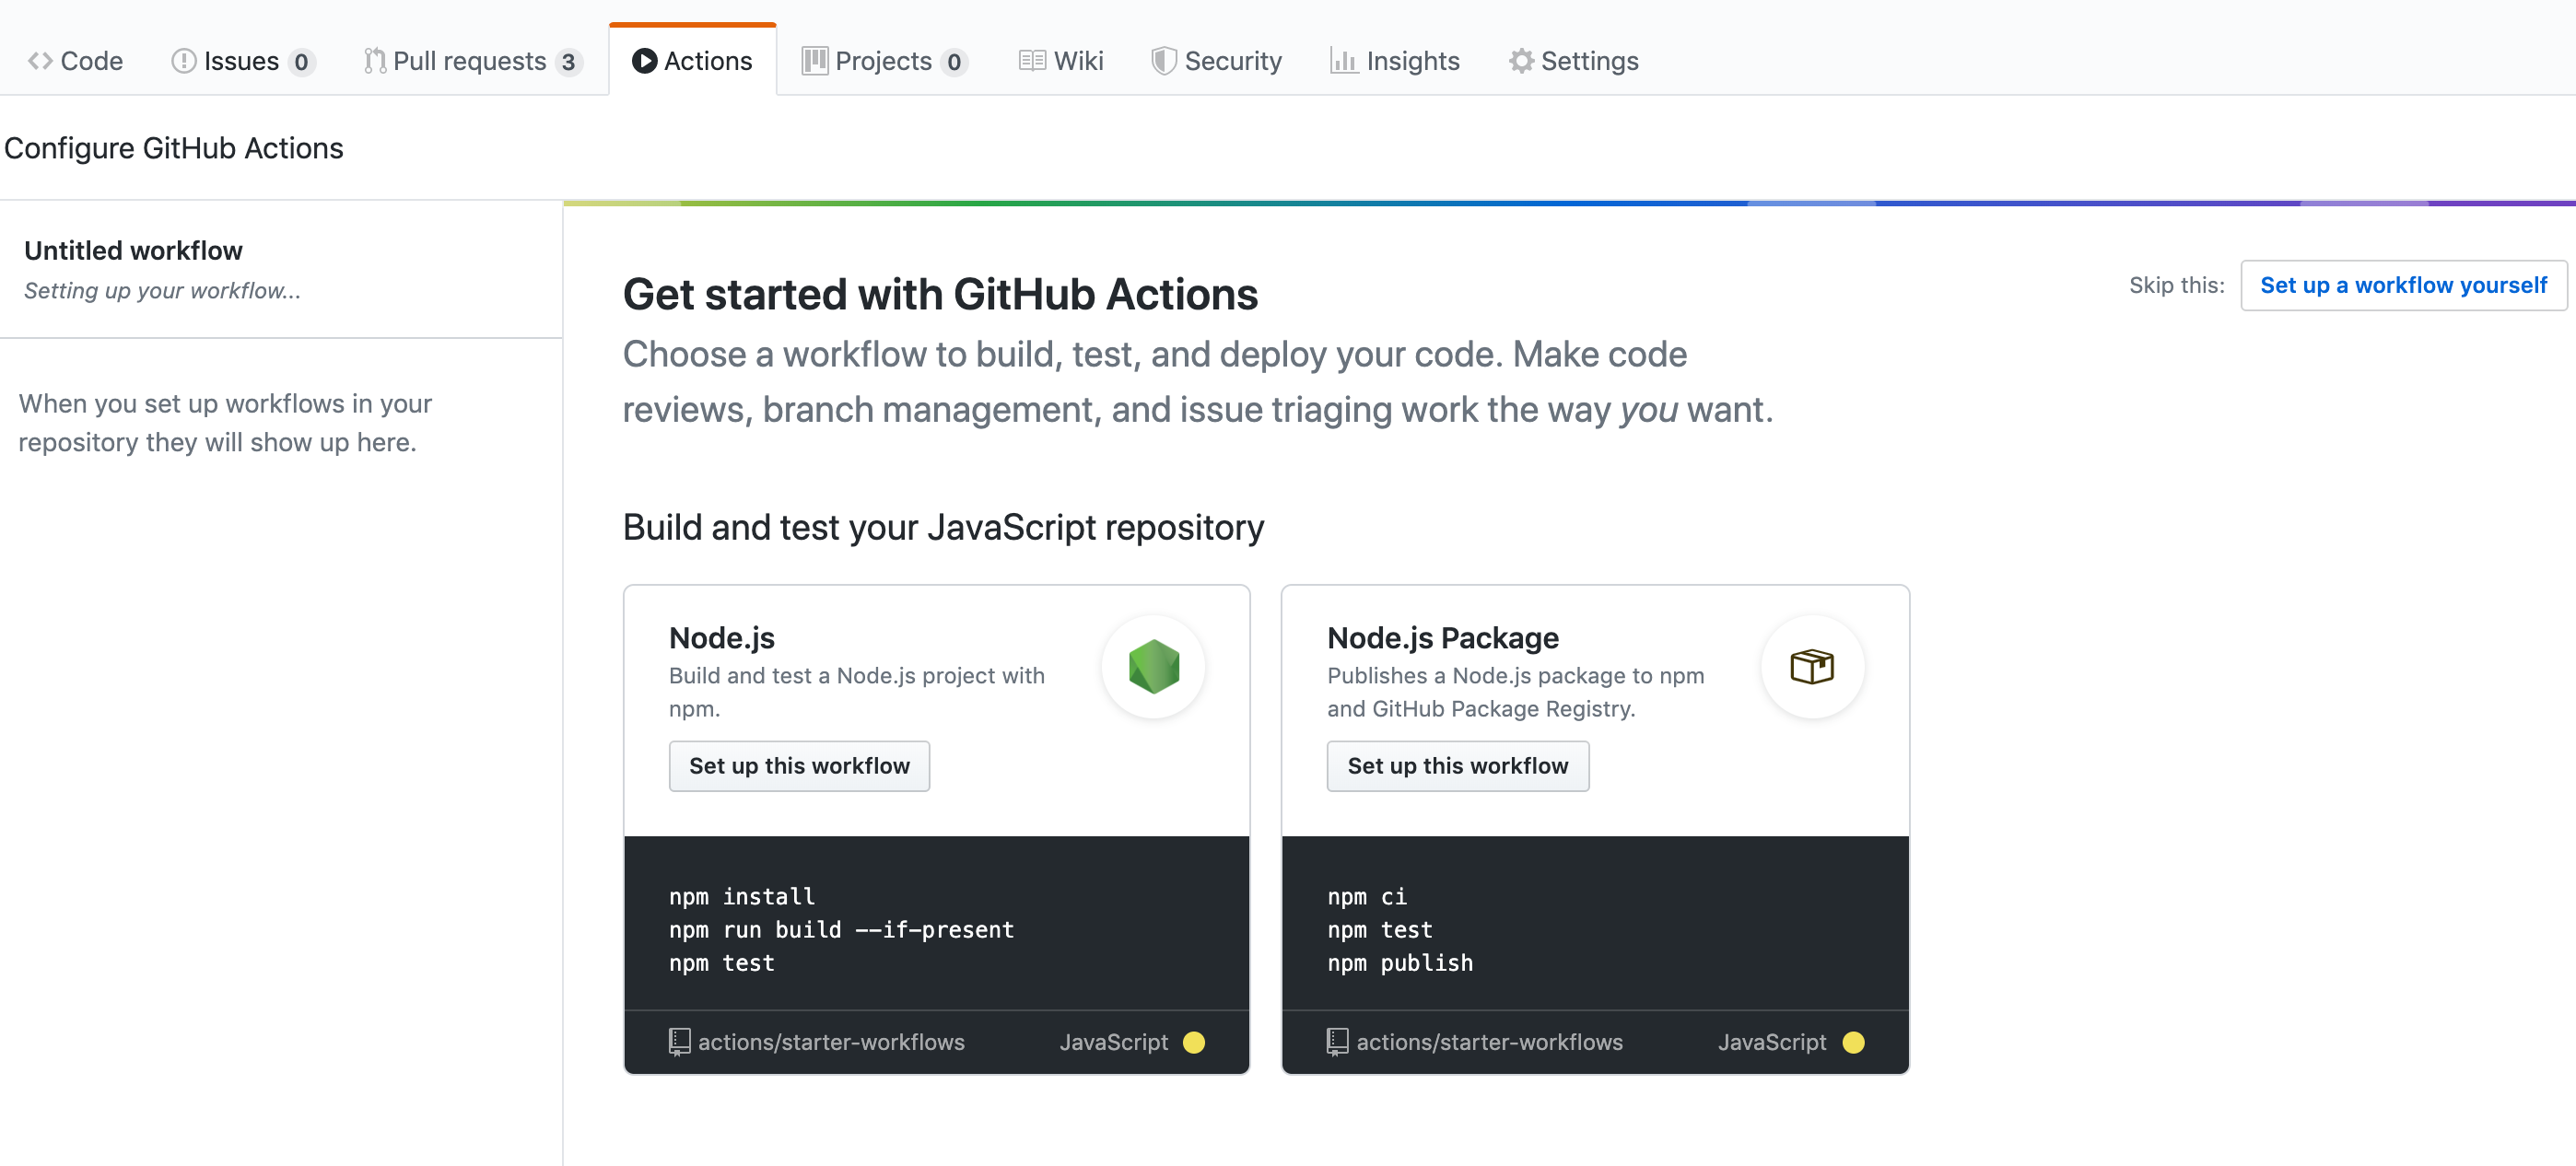This screenshot has height=1166, width=2576.
Task: Click the repo book icon on Node.js card
Action: (x=680, y=1041)
